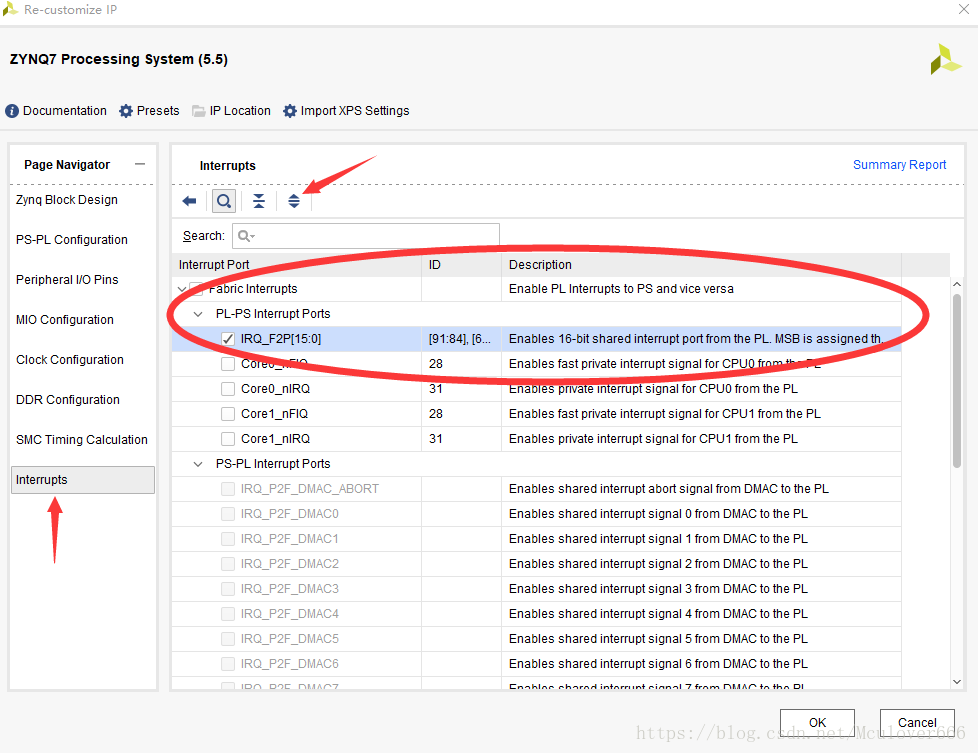Click the Collapse All toolbar icon

259,201
